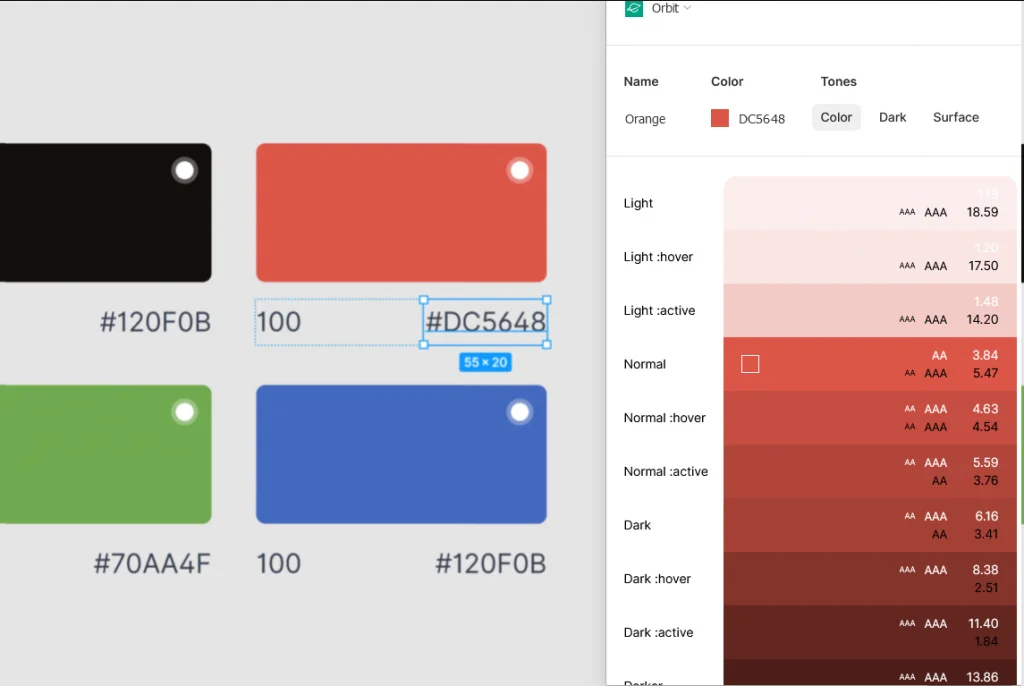The height and width of the screenshot is (686, 1024).
Task: Open the Orbit dropdown chevron
Action: [x=687, y=8]
